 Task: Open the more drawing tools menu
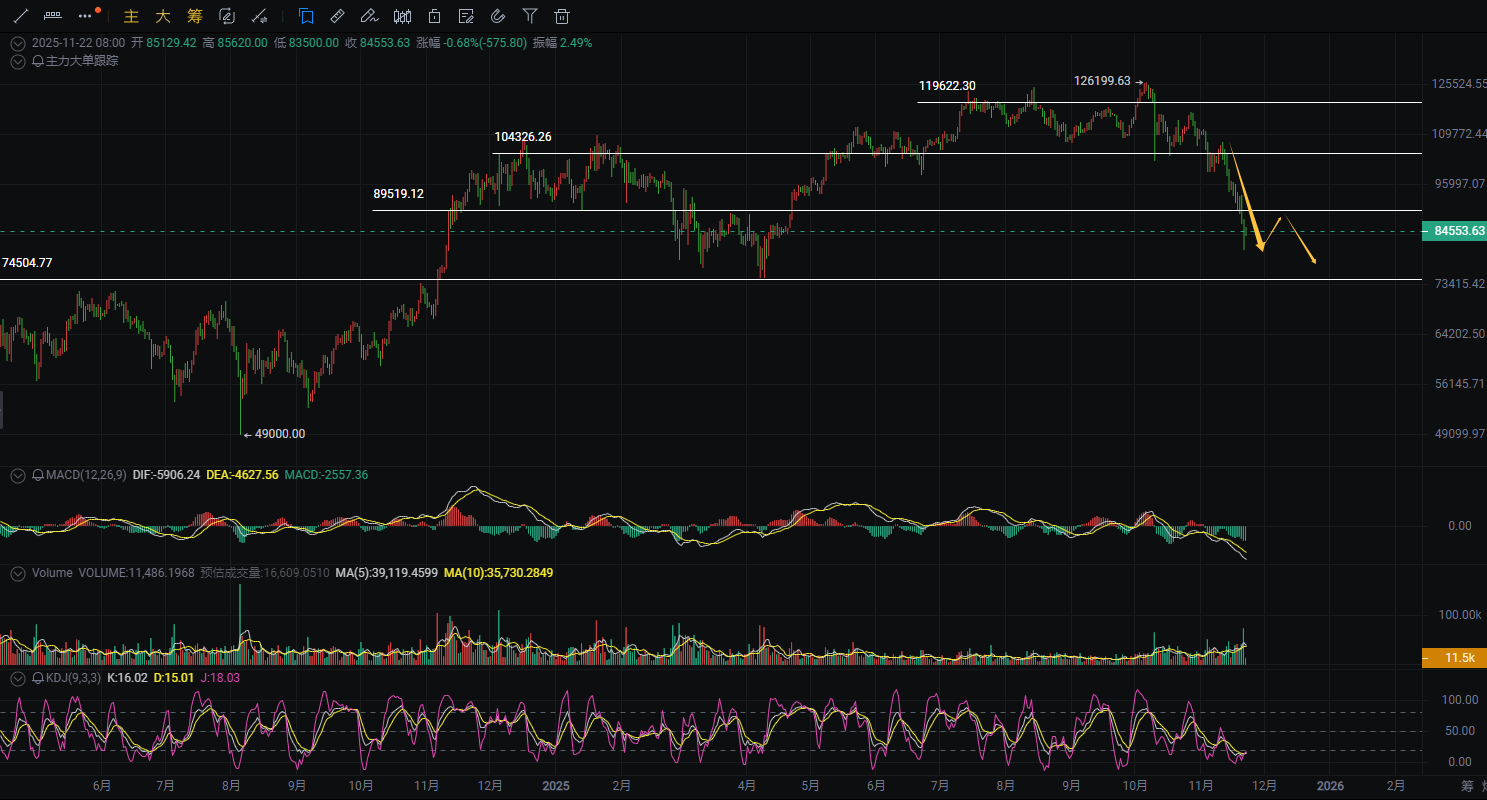85,16
